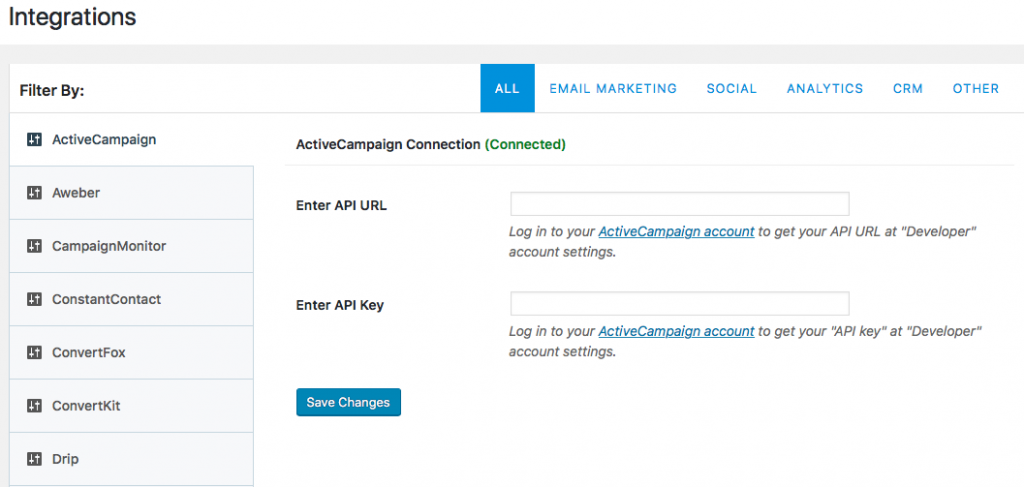Open the Aweber integration settings
This screenshot has width=1024, height=487.
pos(131,193)
